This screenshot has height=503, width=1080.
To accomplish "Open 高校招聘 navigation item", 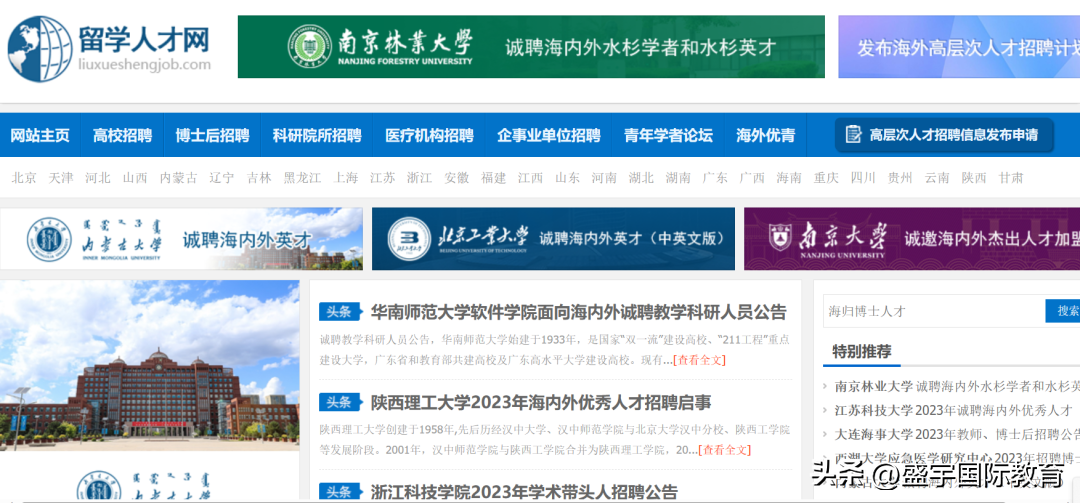I will click(123, 135).
